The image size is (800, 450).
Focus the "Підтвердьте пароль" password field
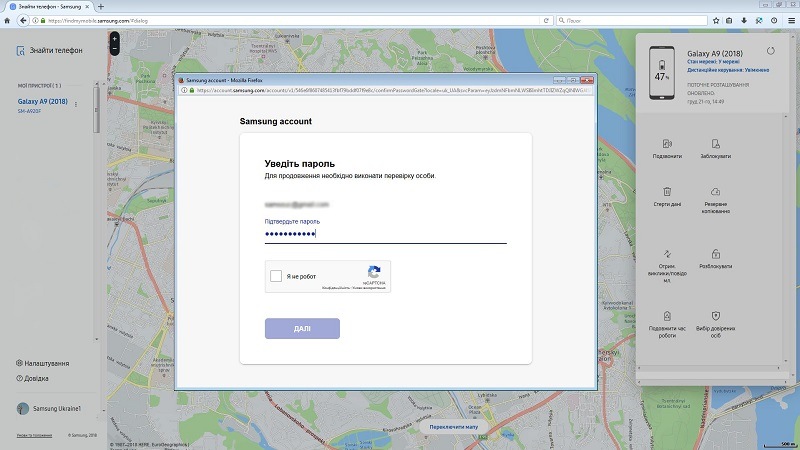point(385,234)
